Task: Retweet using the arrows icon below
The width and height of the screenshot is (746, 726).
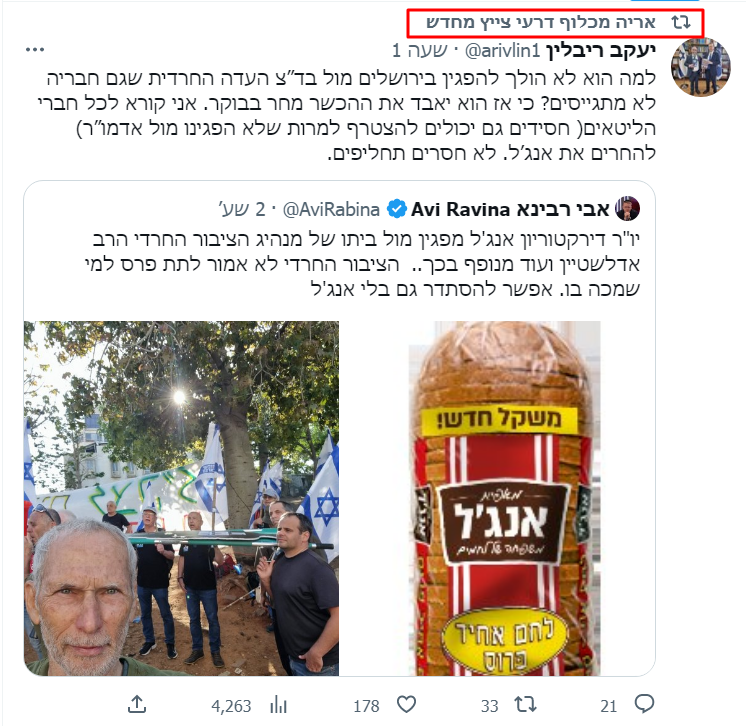Action: coord(525,705)
